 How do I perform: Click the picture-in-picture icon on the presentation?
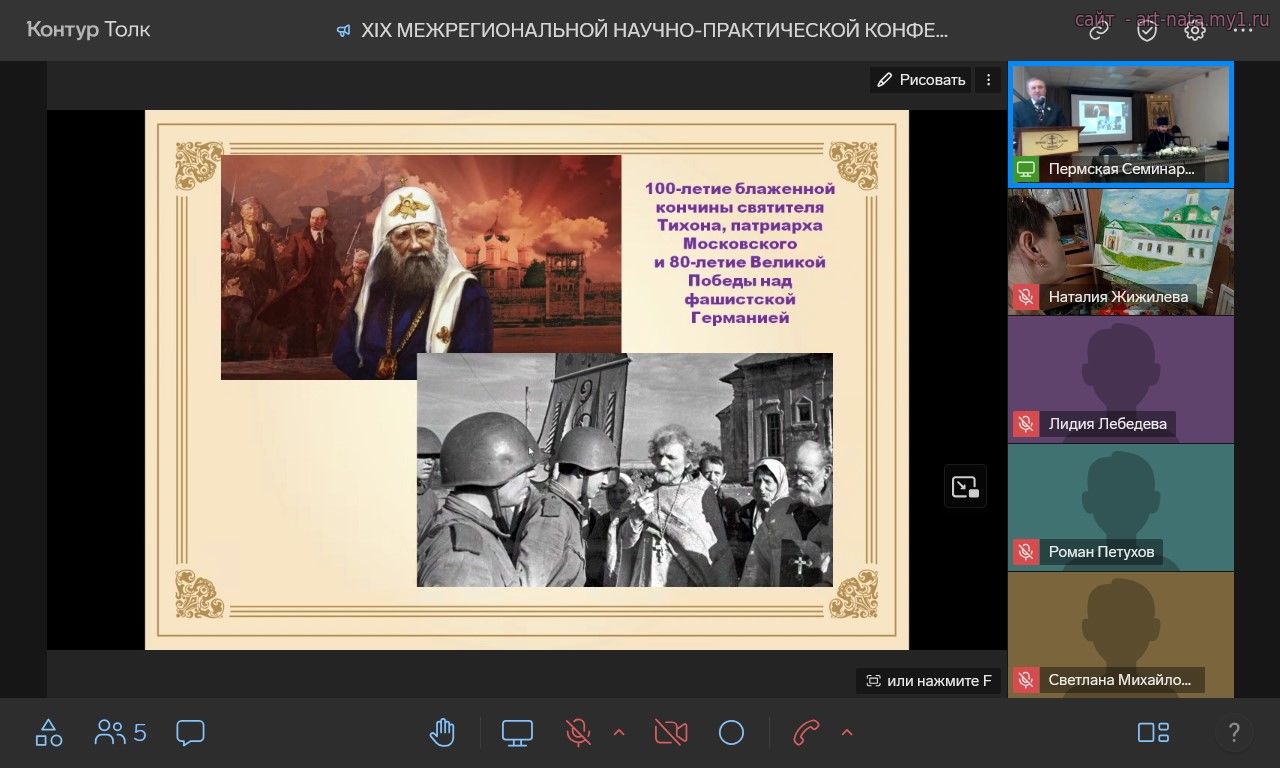(965, 486)
